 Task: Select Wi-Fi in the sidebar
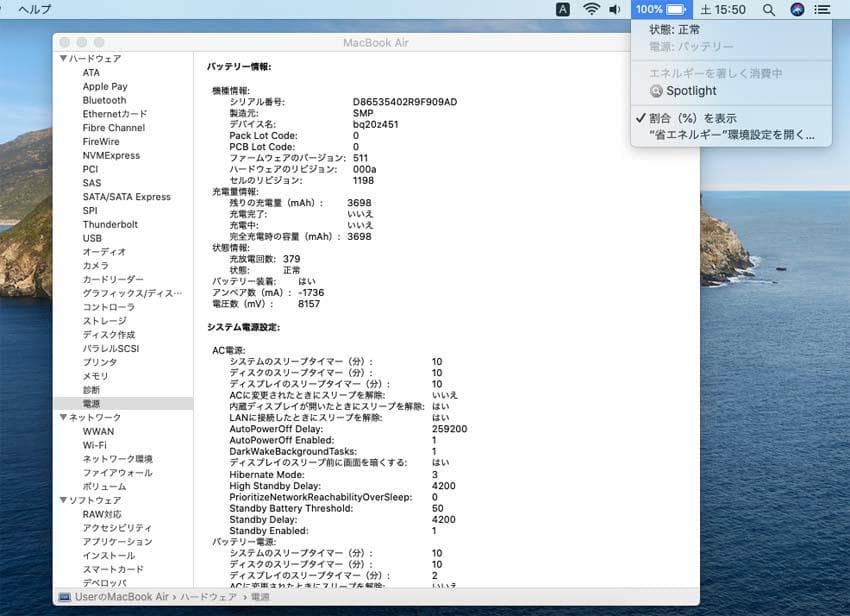coord(94,445)
